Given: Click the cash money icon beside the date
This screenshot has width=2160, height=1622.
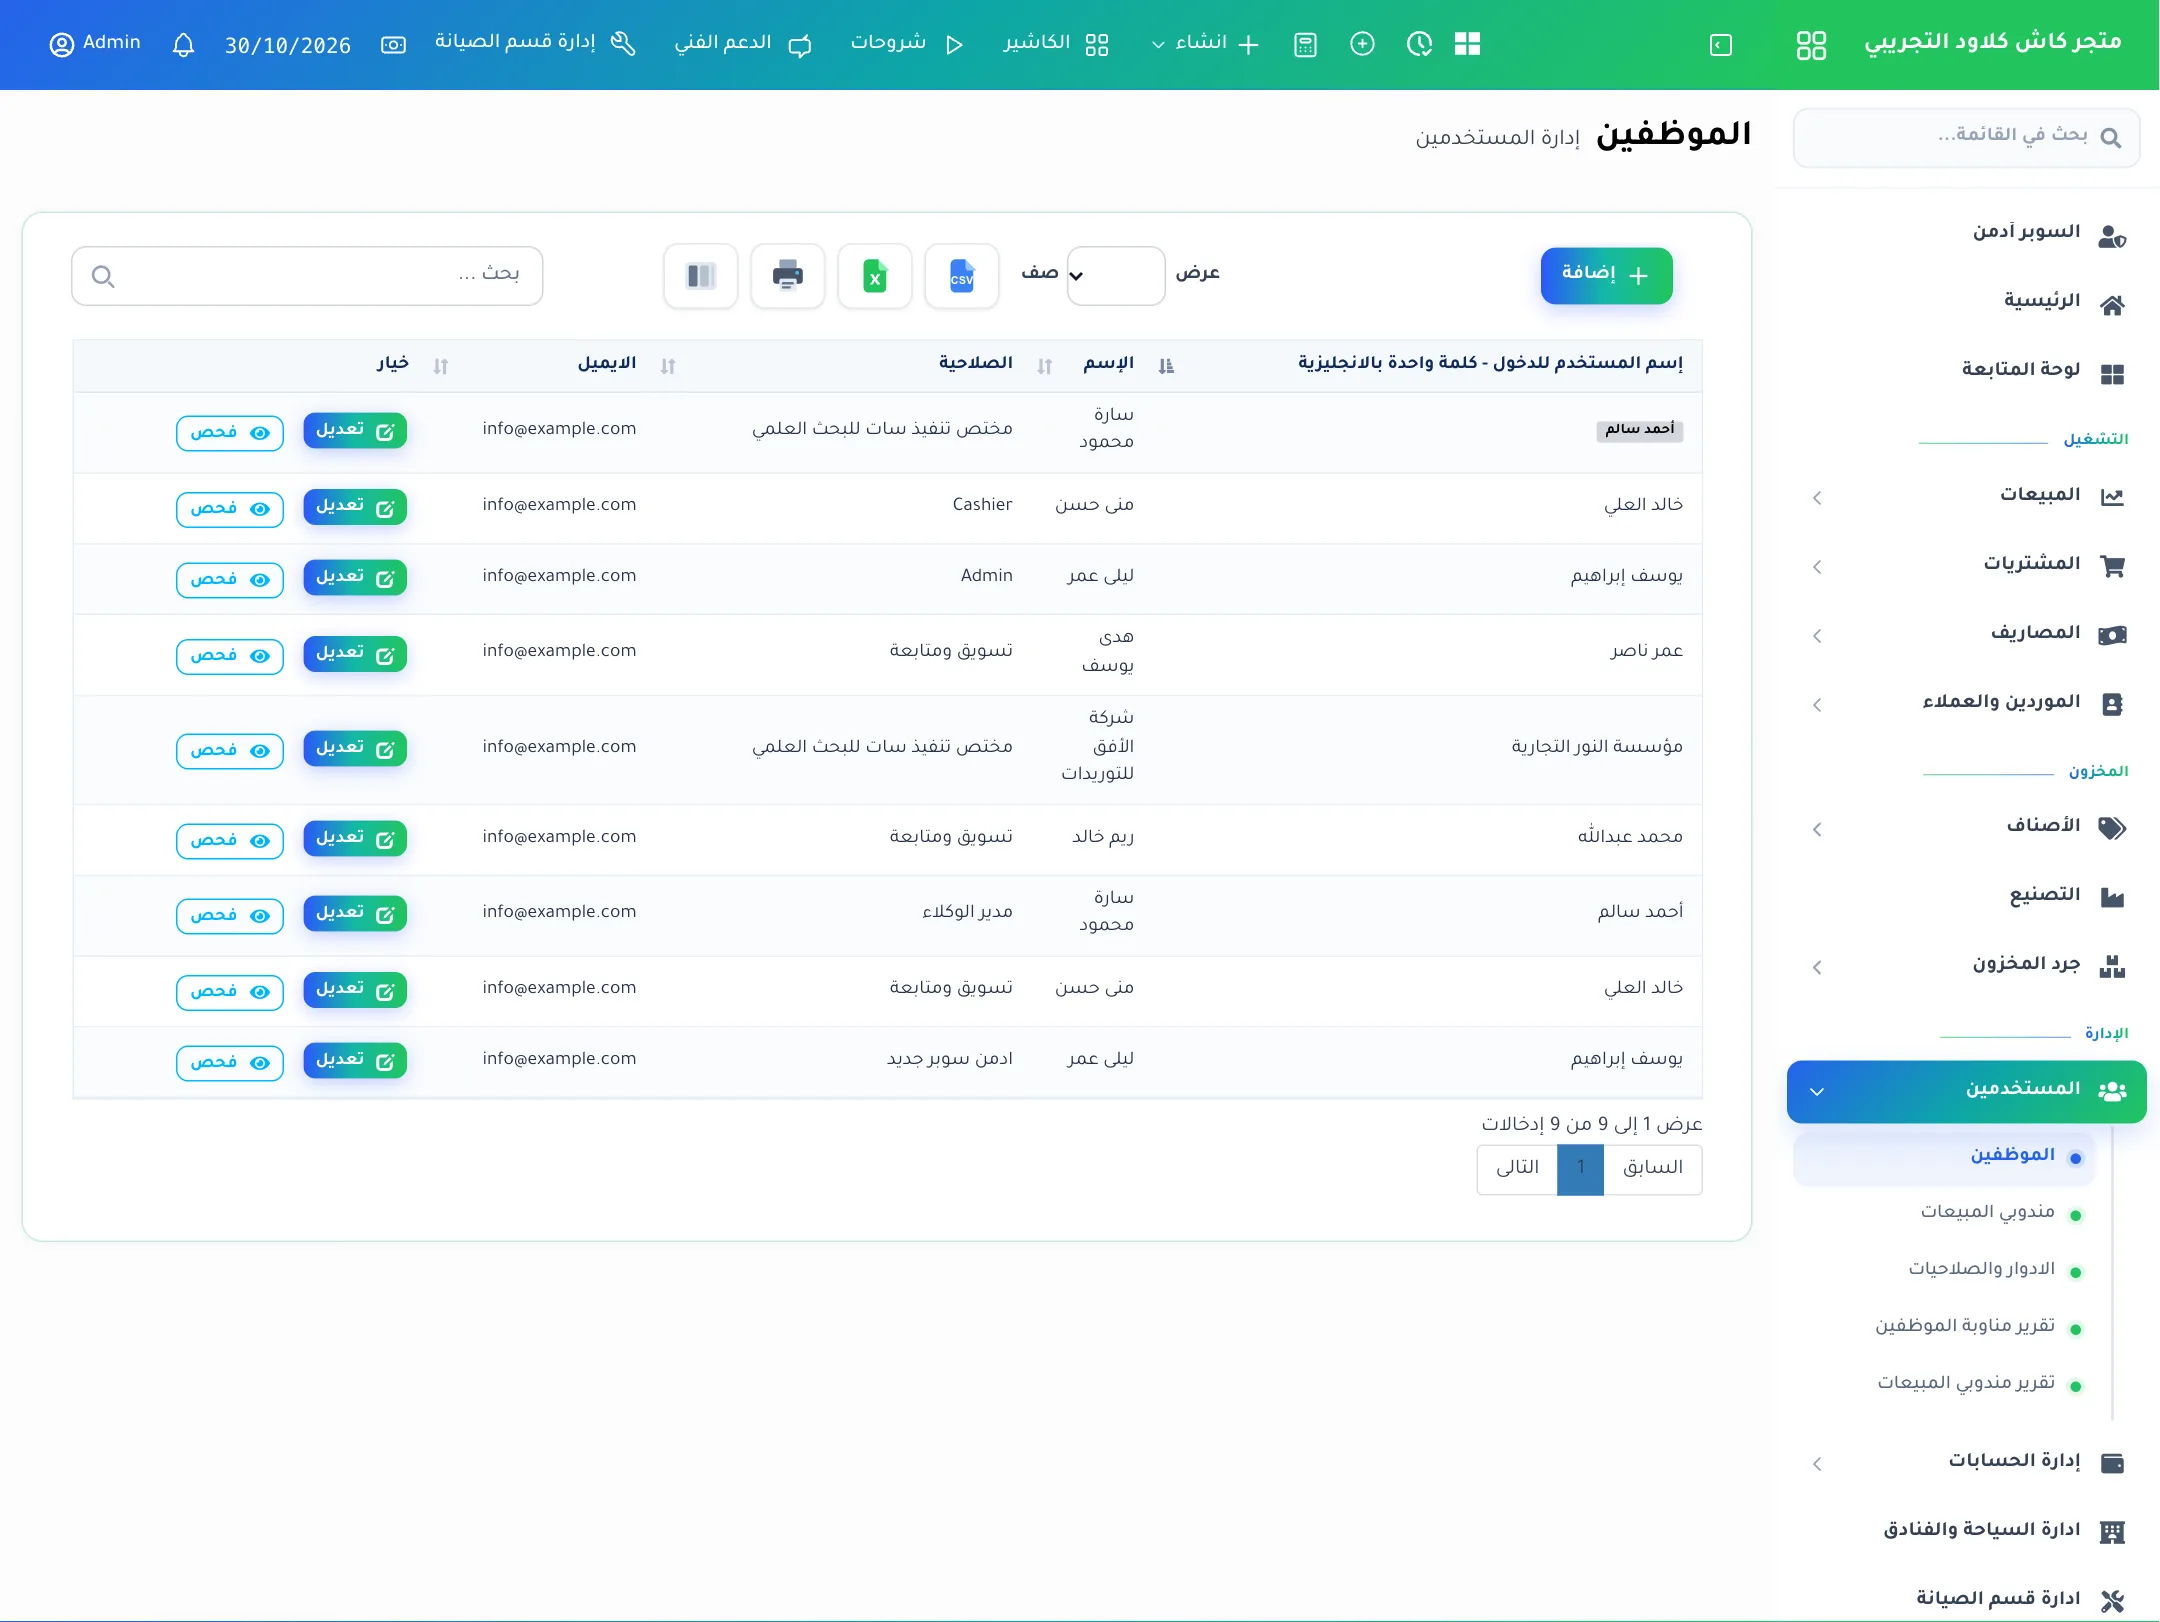Looking at the screenshot, I should click(393, 45).
